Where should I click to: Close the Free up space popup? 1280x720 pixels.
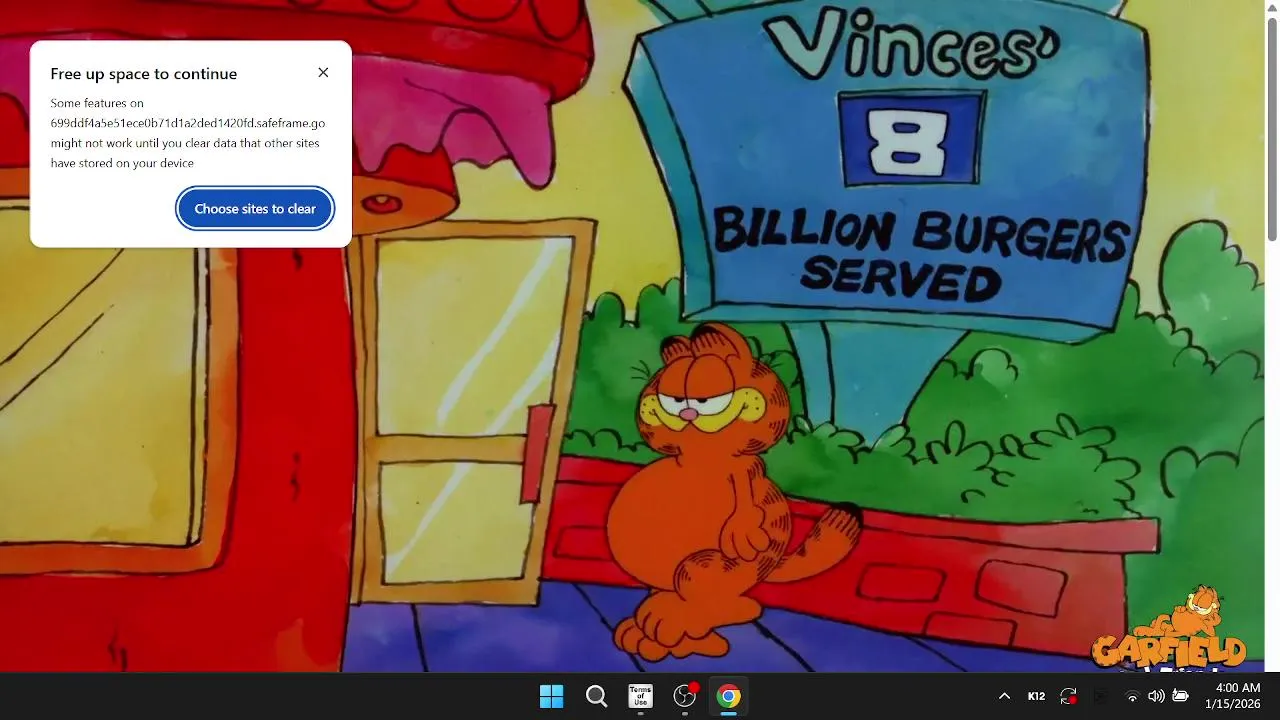click(323, 73)
